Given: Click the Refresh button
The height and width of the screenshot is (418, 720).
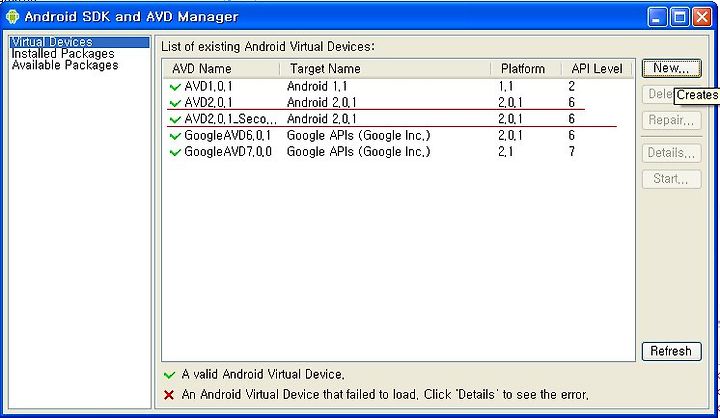Looking at the screenshot, I should [x=671, y=351].
